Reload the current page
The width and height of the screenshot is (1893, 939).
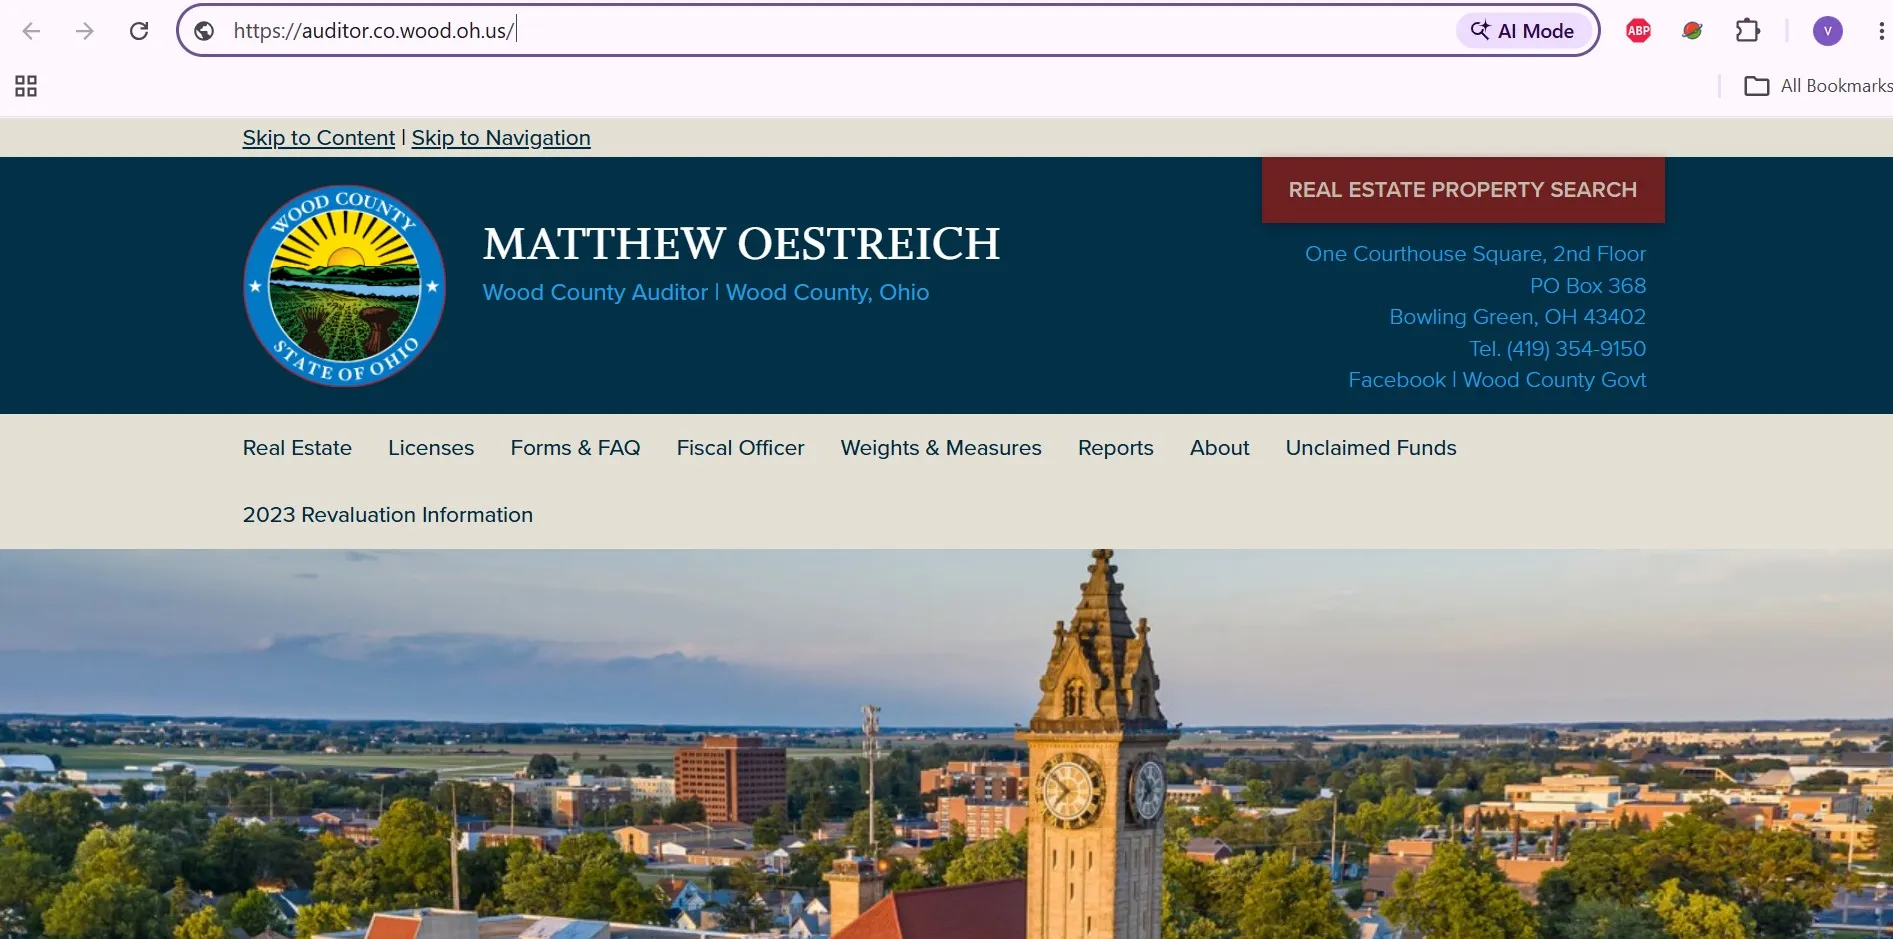pos(139,31)
